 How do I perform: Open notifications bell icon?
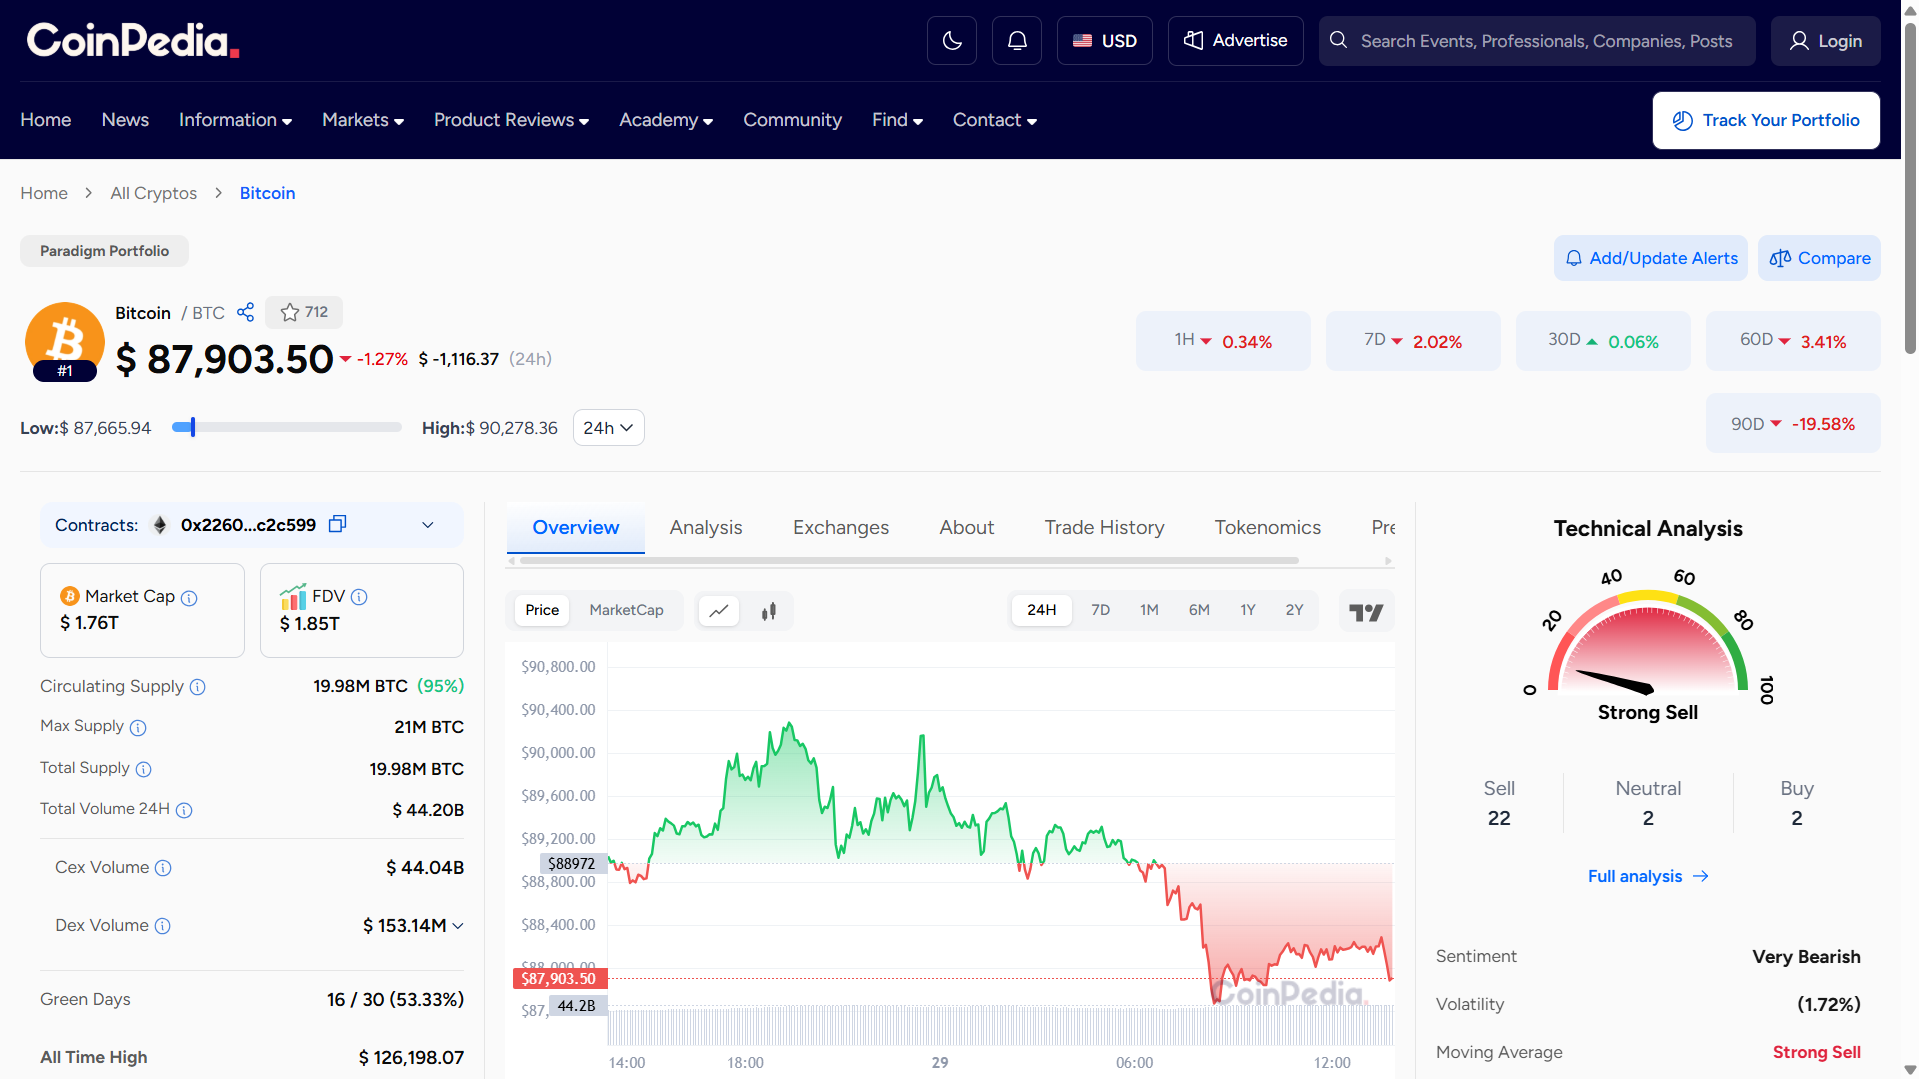1016,41
